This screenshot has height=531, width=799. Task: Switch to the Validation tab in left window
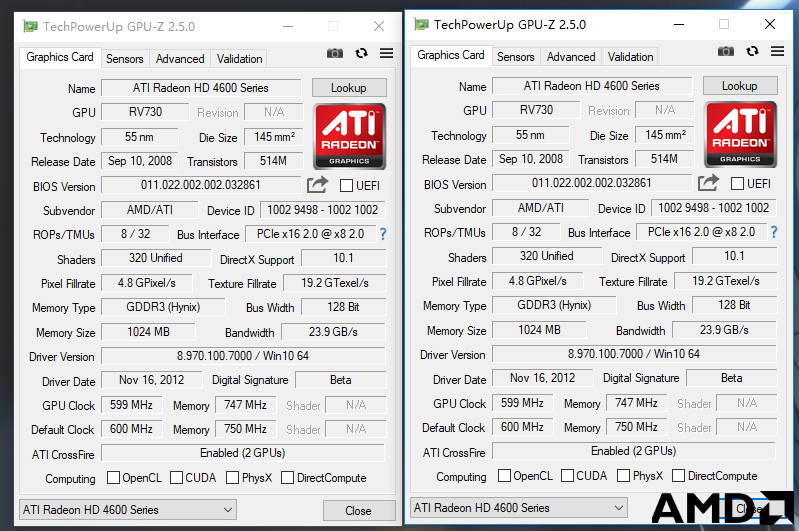(x=239, y=59)
